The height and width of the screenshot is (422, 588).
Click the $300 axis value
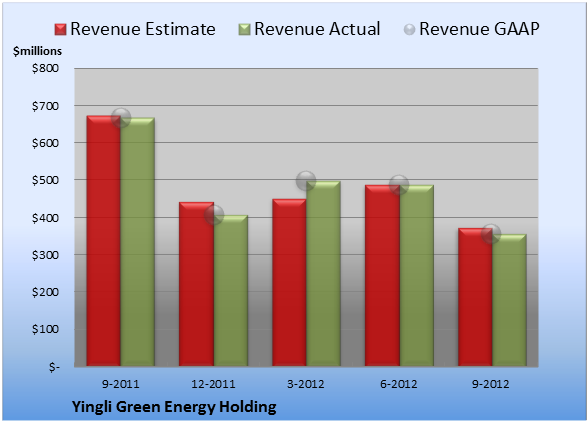point(45,255)
